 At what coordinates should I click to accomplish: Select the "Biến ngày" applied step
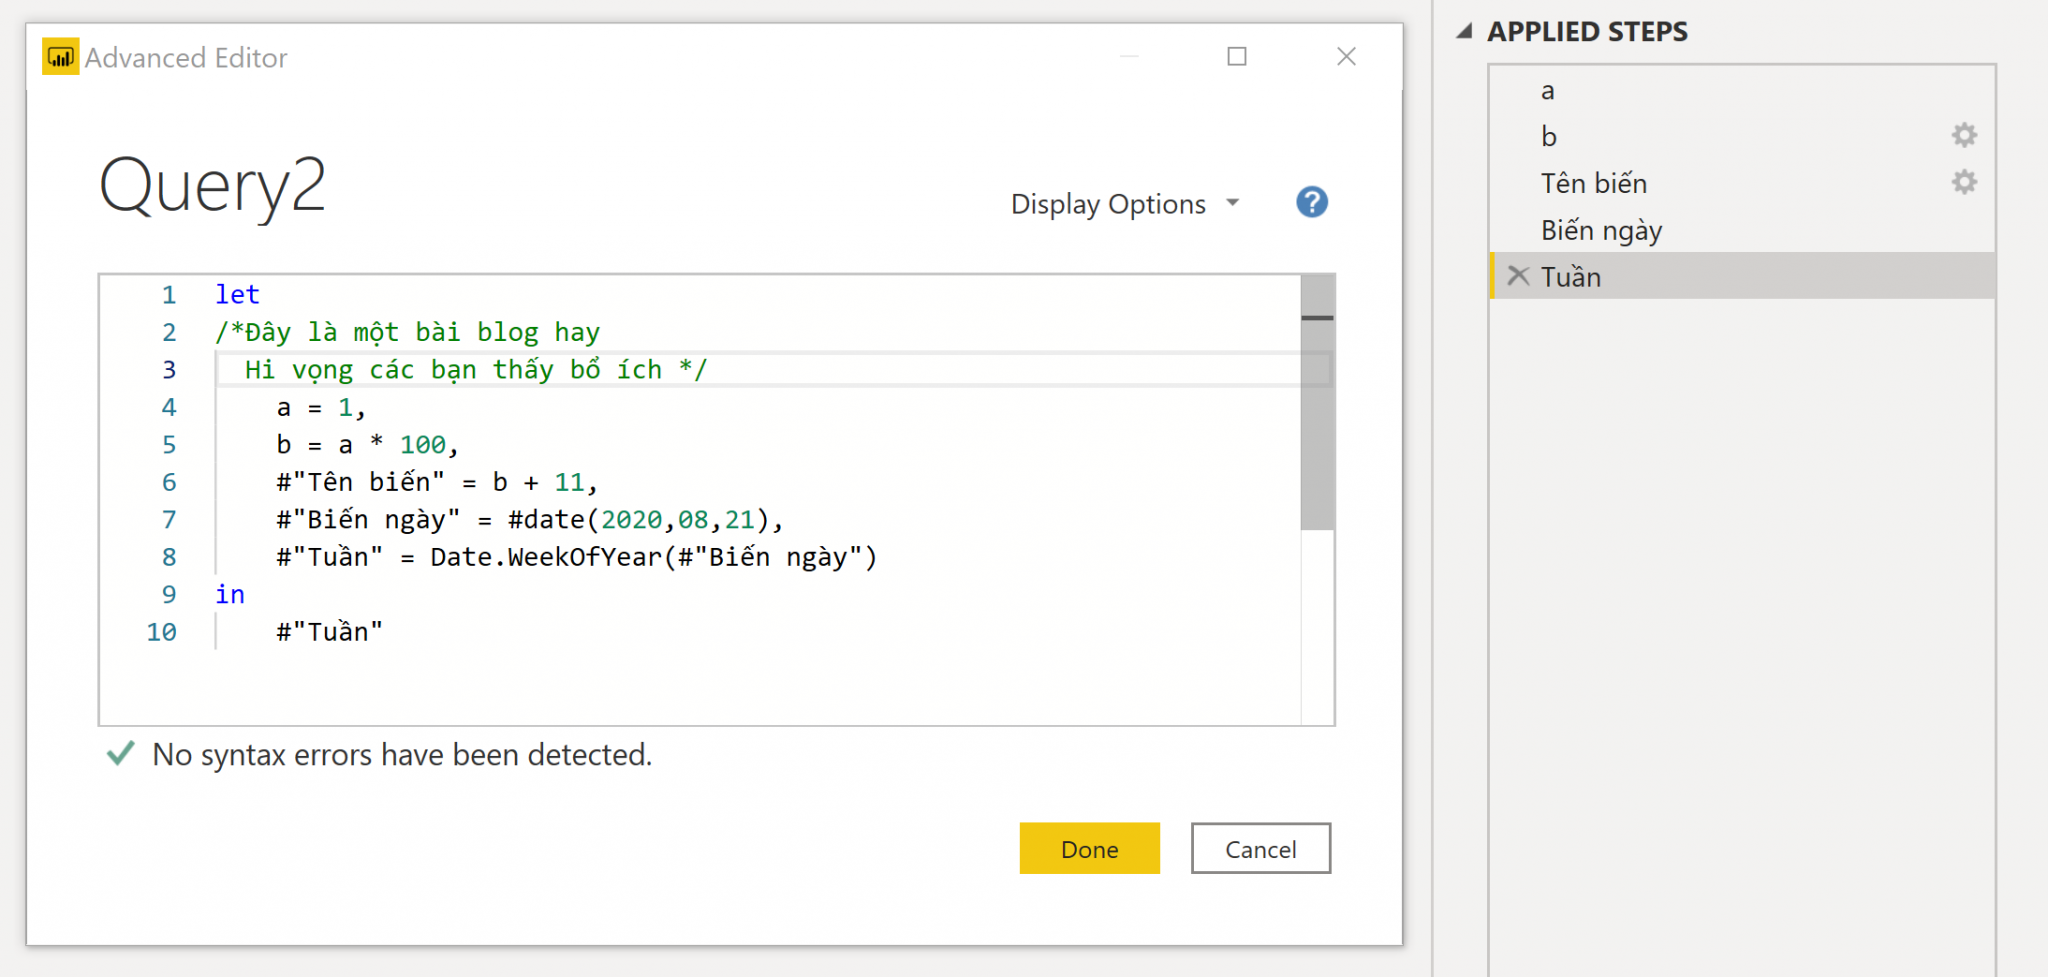pos(1602,229)
